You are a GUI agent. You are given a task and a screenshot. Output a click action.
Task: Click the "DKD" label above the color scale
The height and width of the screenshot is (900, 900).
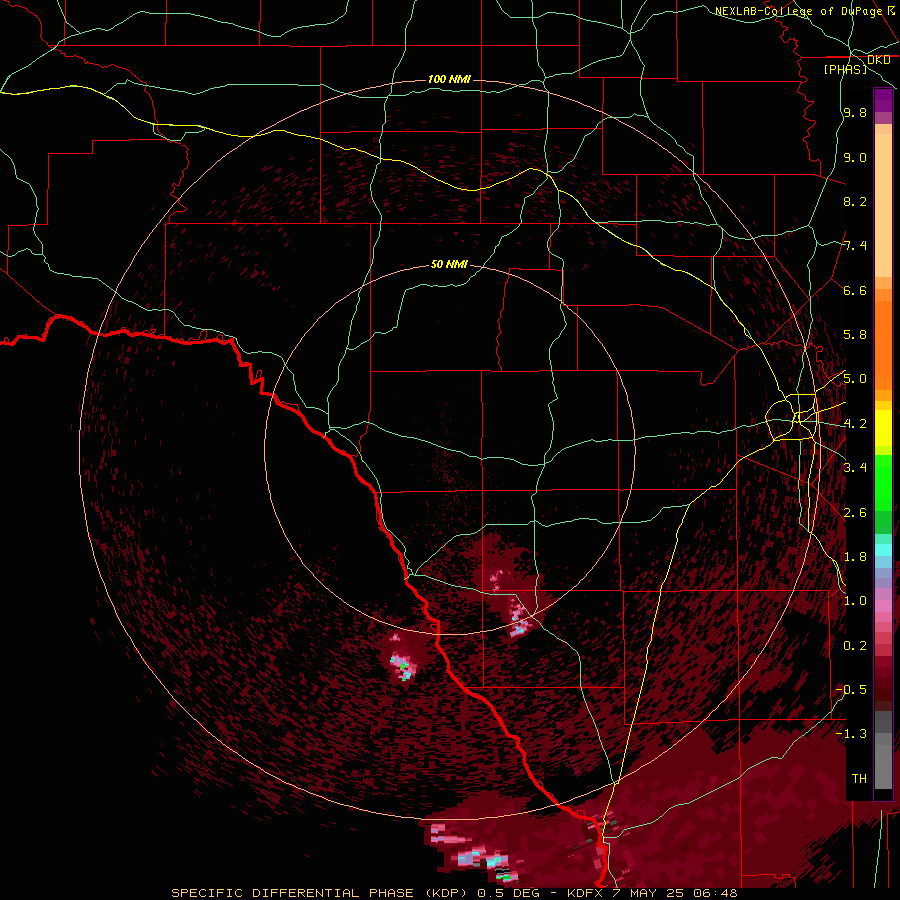tap(879, 60)
